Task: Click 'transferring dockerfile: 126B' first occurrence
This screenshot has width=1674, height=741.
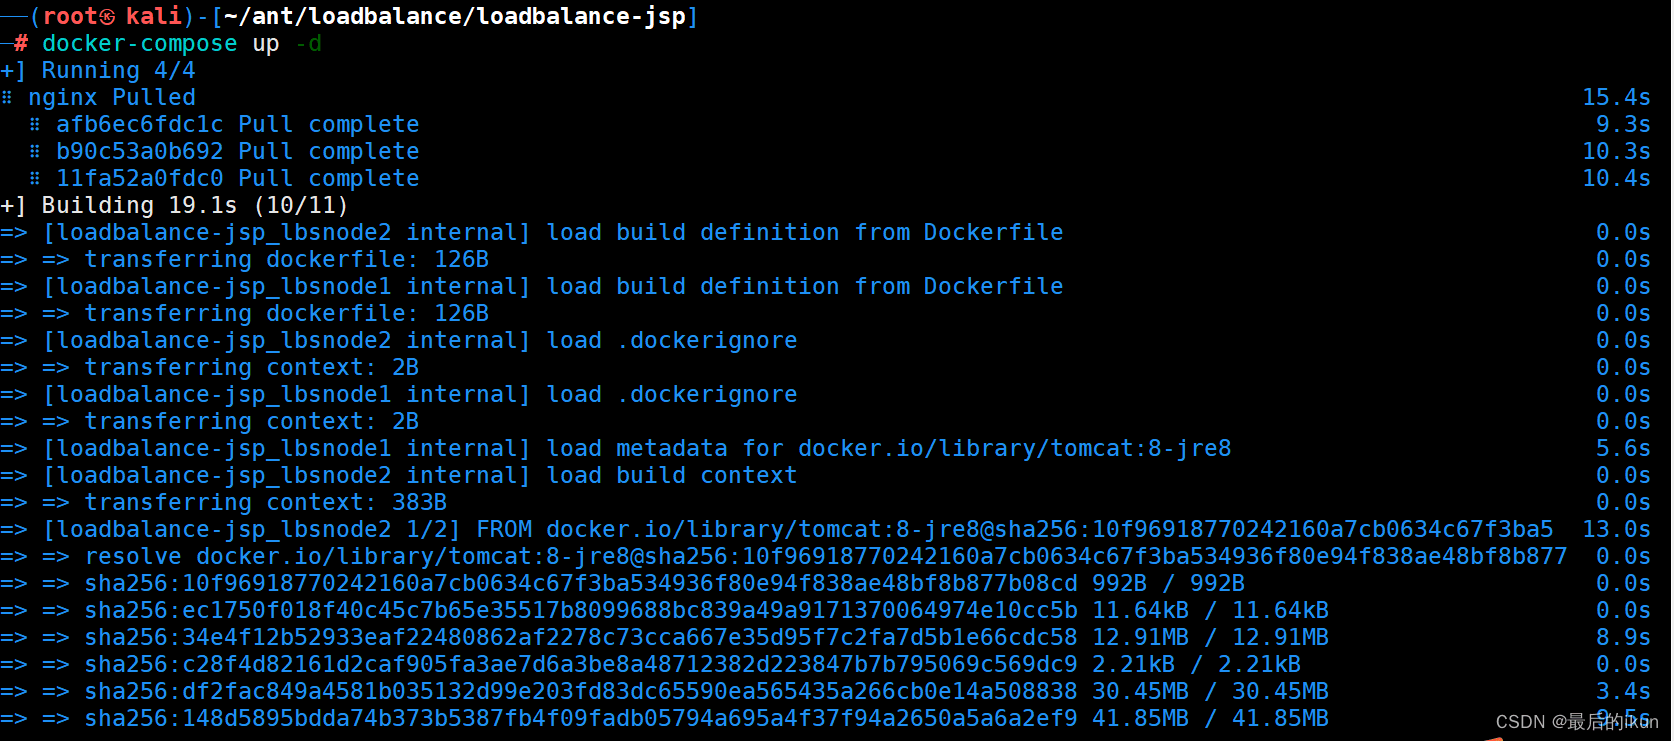Action: 287,259
